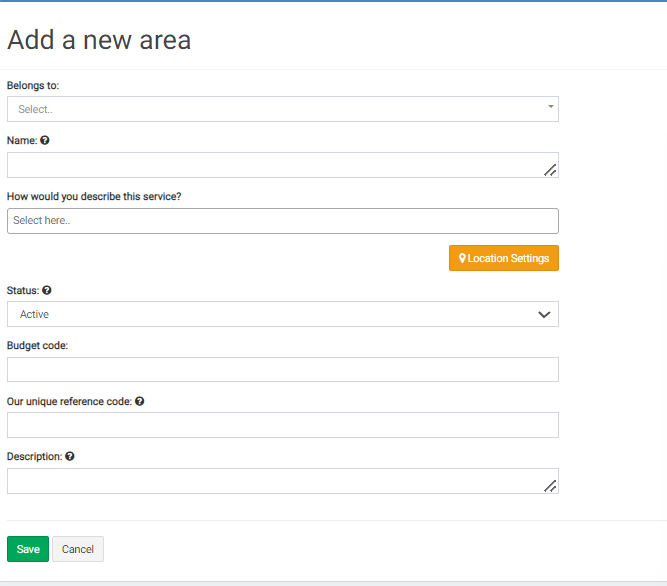
Task: Click the chevron arrow of the Status dropdown
Action: click(x=544, y=314)
